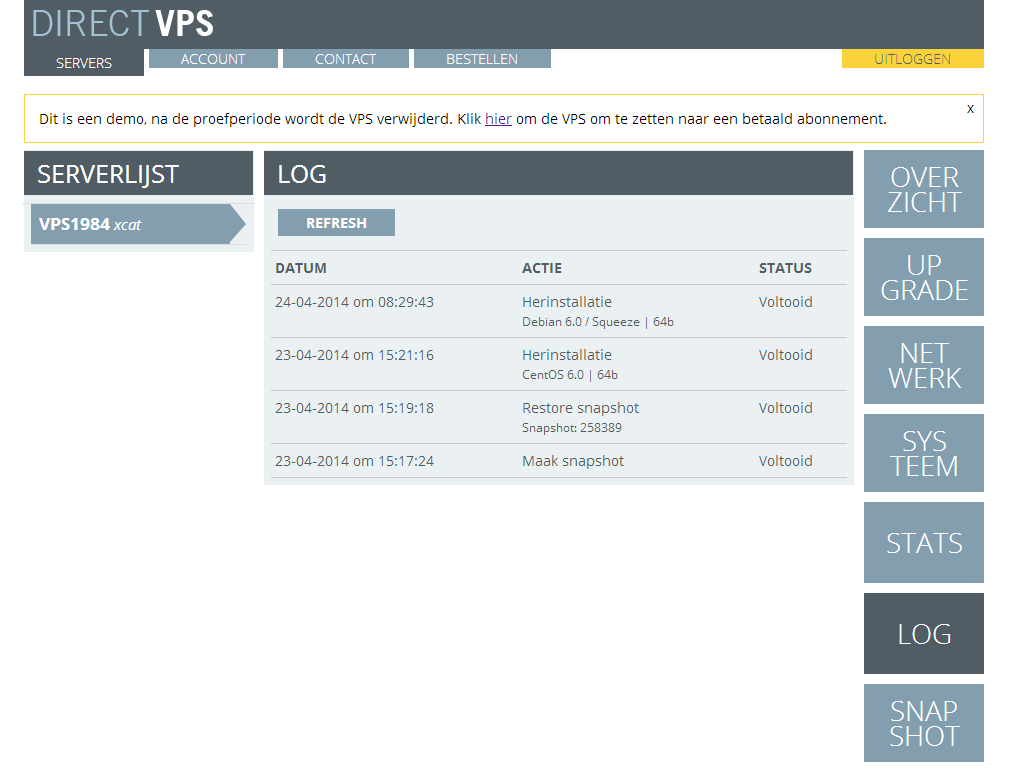Switch to the Account tab

pyautogui.click(x=212, y=59)
